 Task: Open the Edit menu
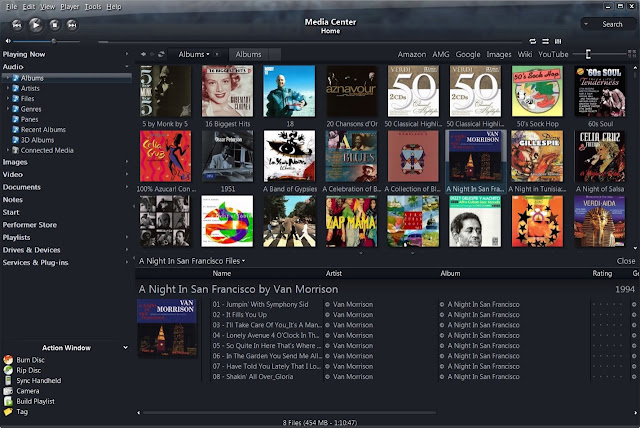29,7
